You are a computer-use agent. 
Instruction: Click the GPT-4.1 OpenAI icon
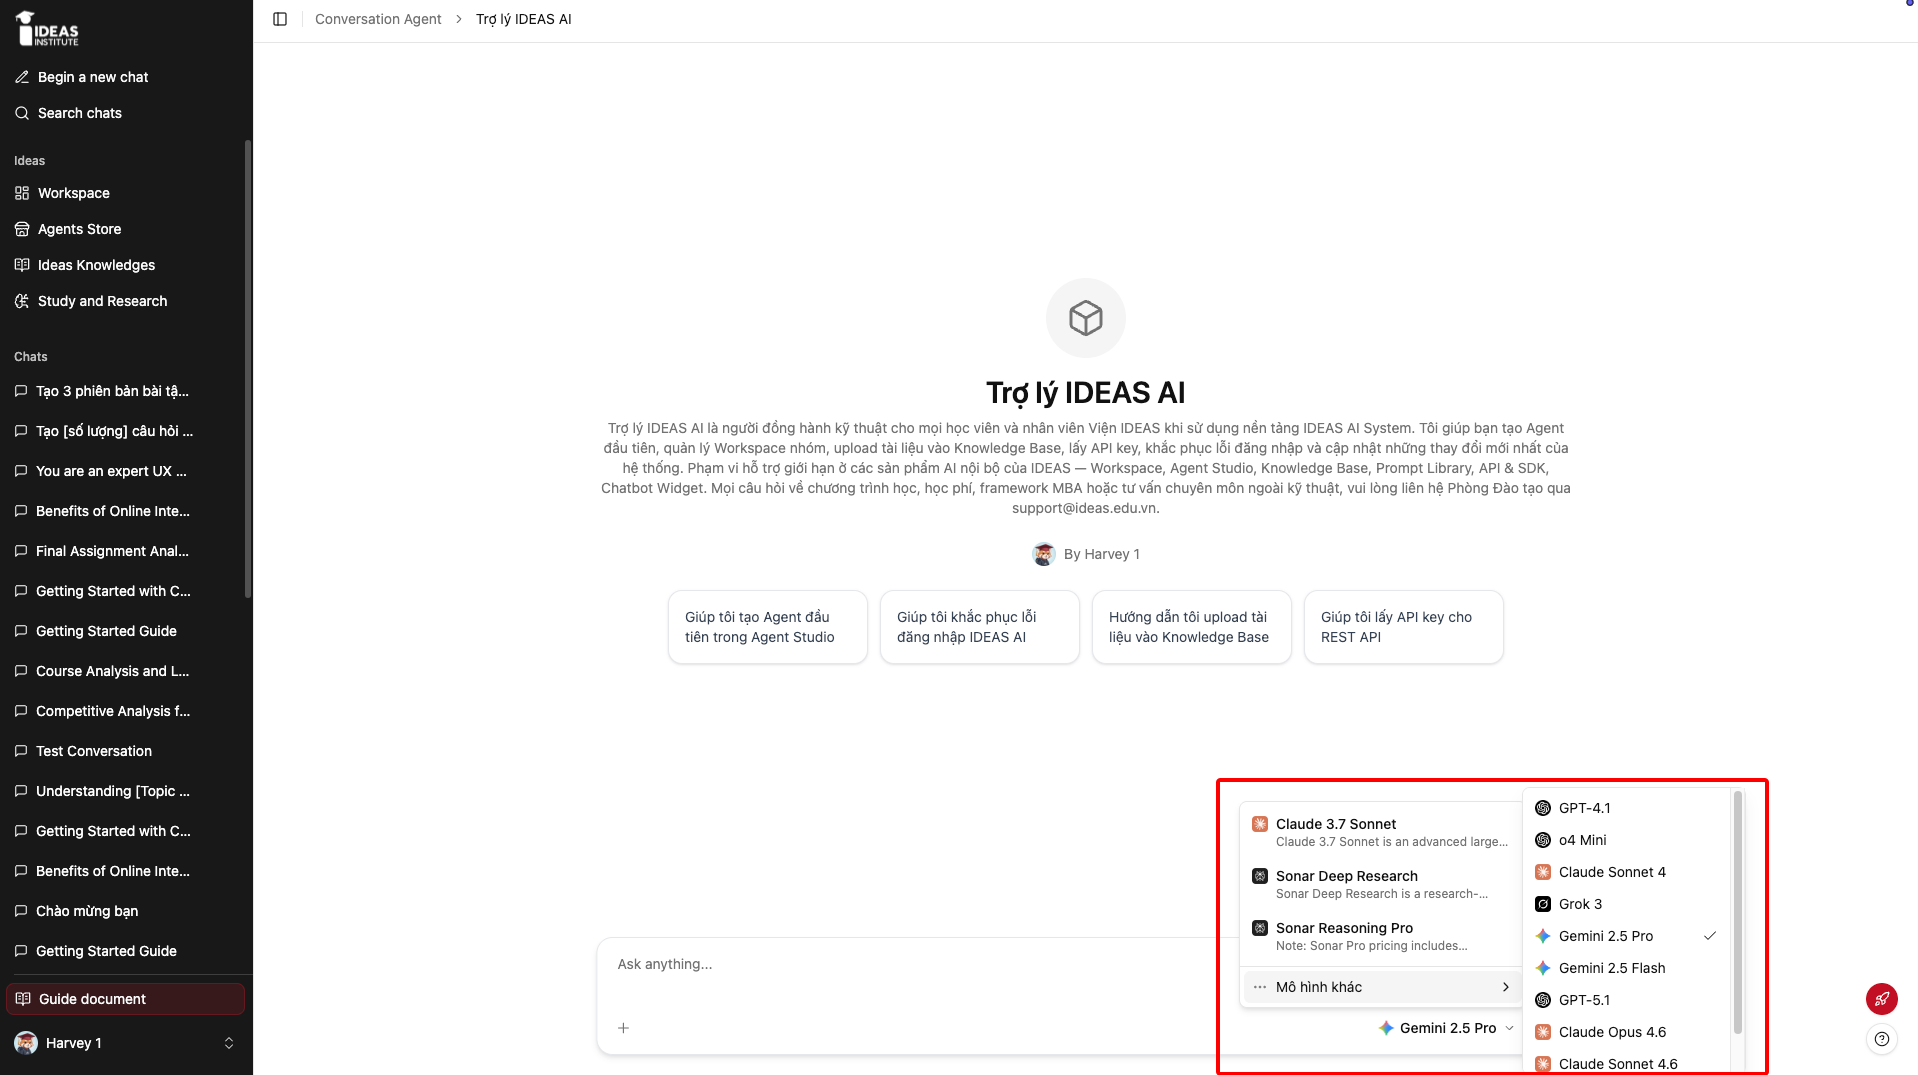pyautogui.click(x=1543, y=808)
